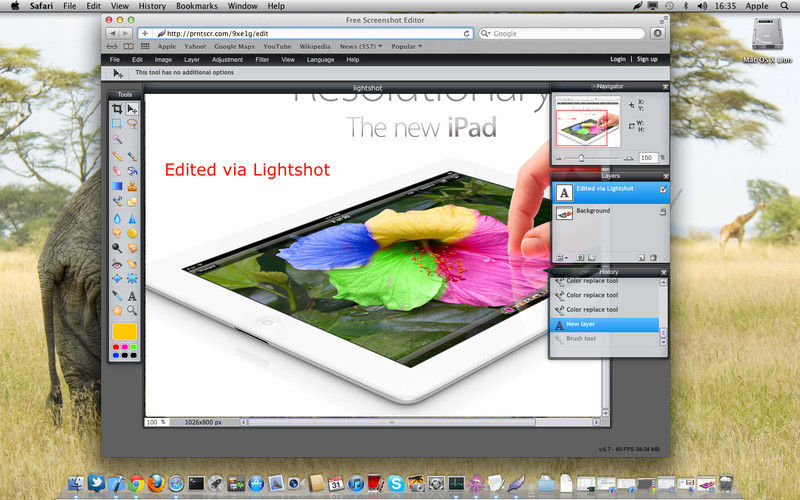This screenshot has width=800, height=500.
Task: Open the Popular bookmarks dropdown
Action: point(407,46)
